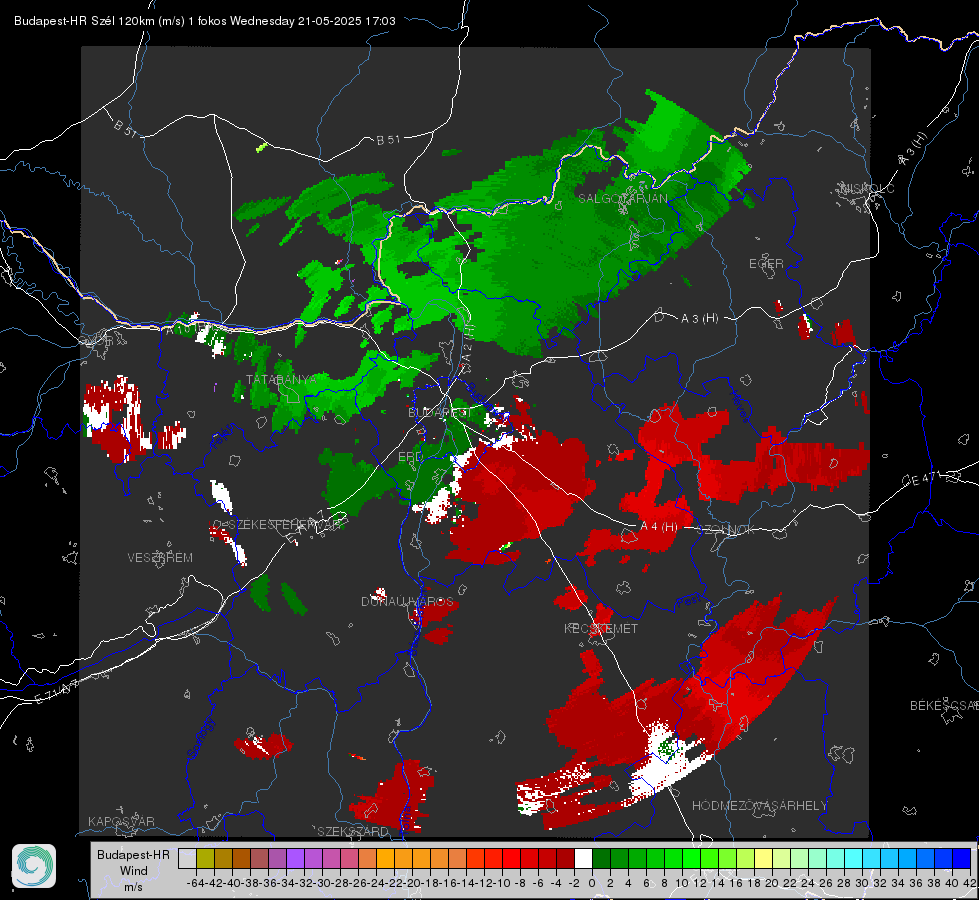The image size is (979, 900).
Task: Click the DUNAUJVAROS city label
Action: [407, 601]
